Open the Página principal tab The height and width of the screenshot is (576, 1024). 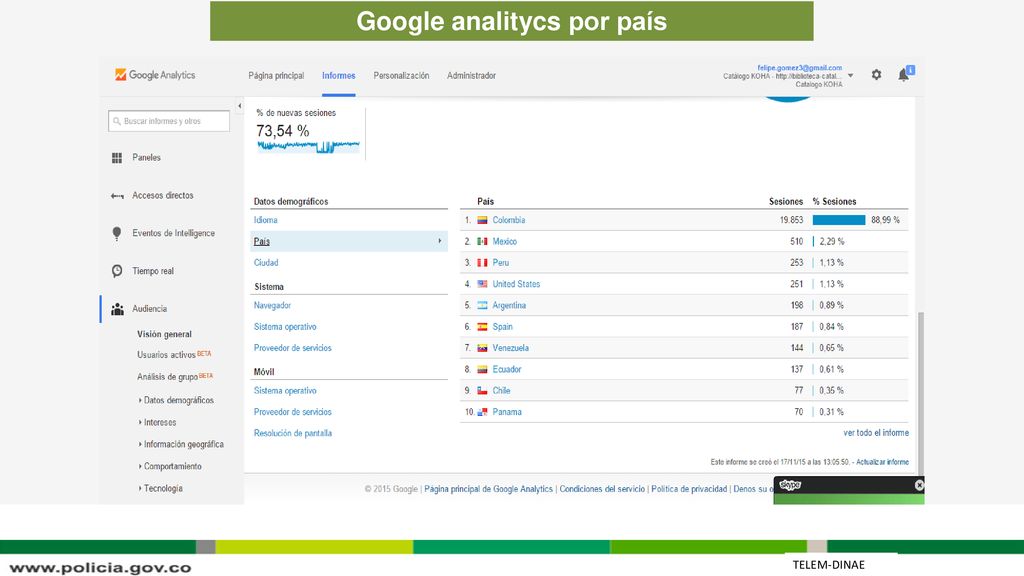[276, 76]
